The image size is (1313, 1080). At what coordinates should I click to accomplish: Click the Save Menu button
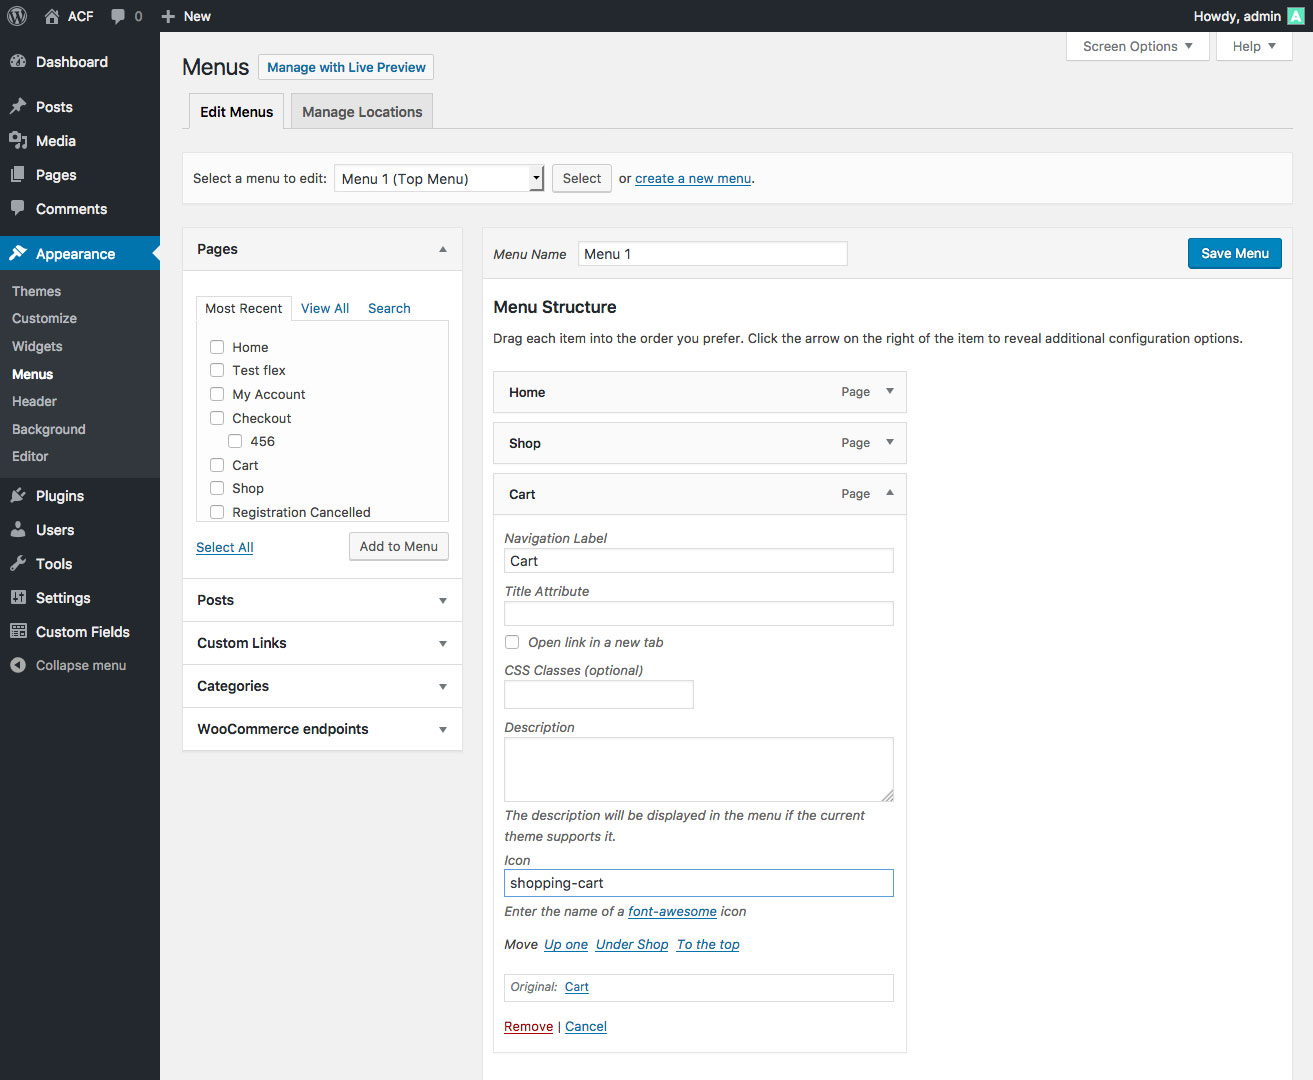(x=1234, y=253)
